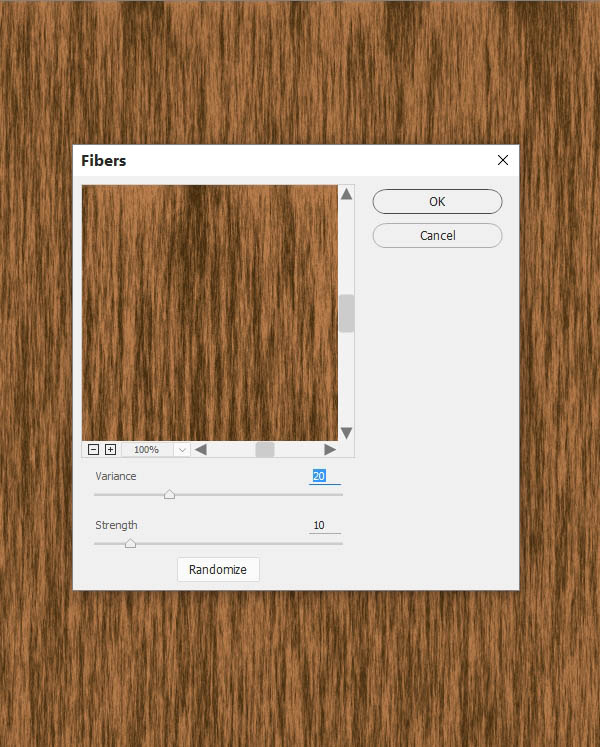Click OK to apply Fibers filter

click(437, 202)
